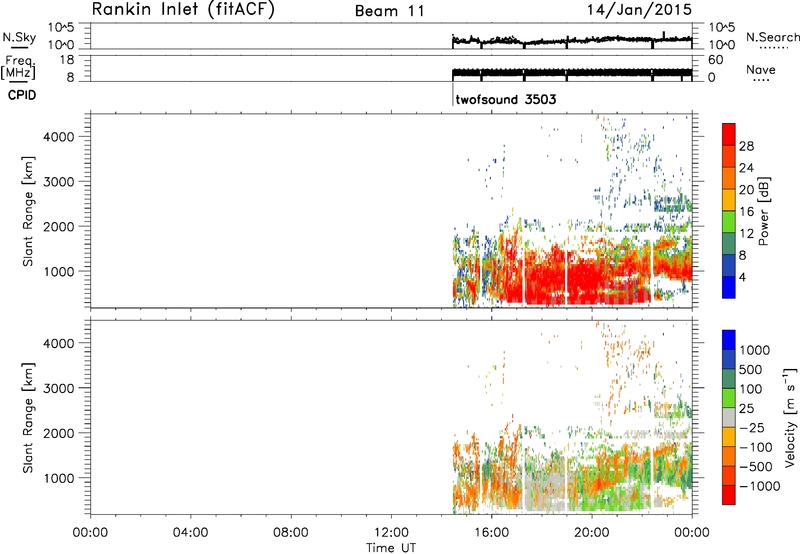Viewport: 800px width, 554px height.
Task: Click the 'CPID' label
Action: pos(22,95)
